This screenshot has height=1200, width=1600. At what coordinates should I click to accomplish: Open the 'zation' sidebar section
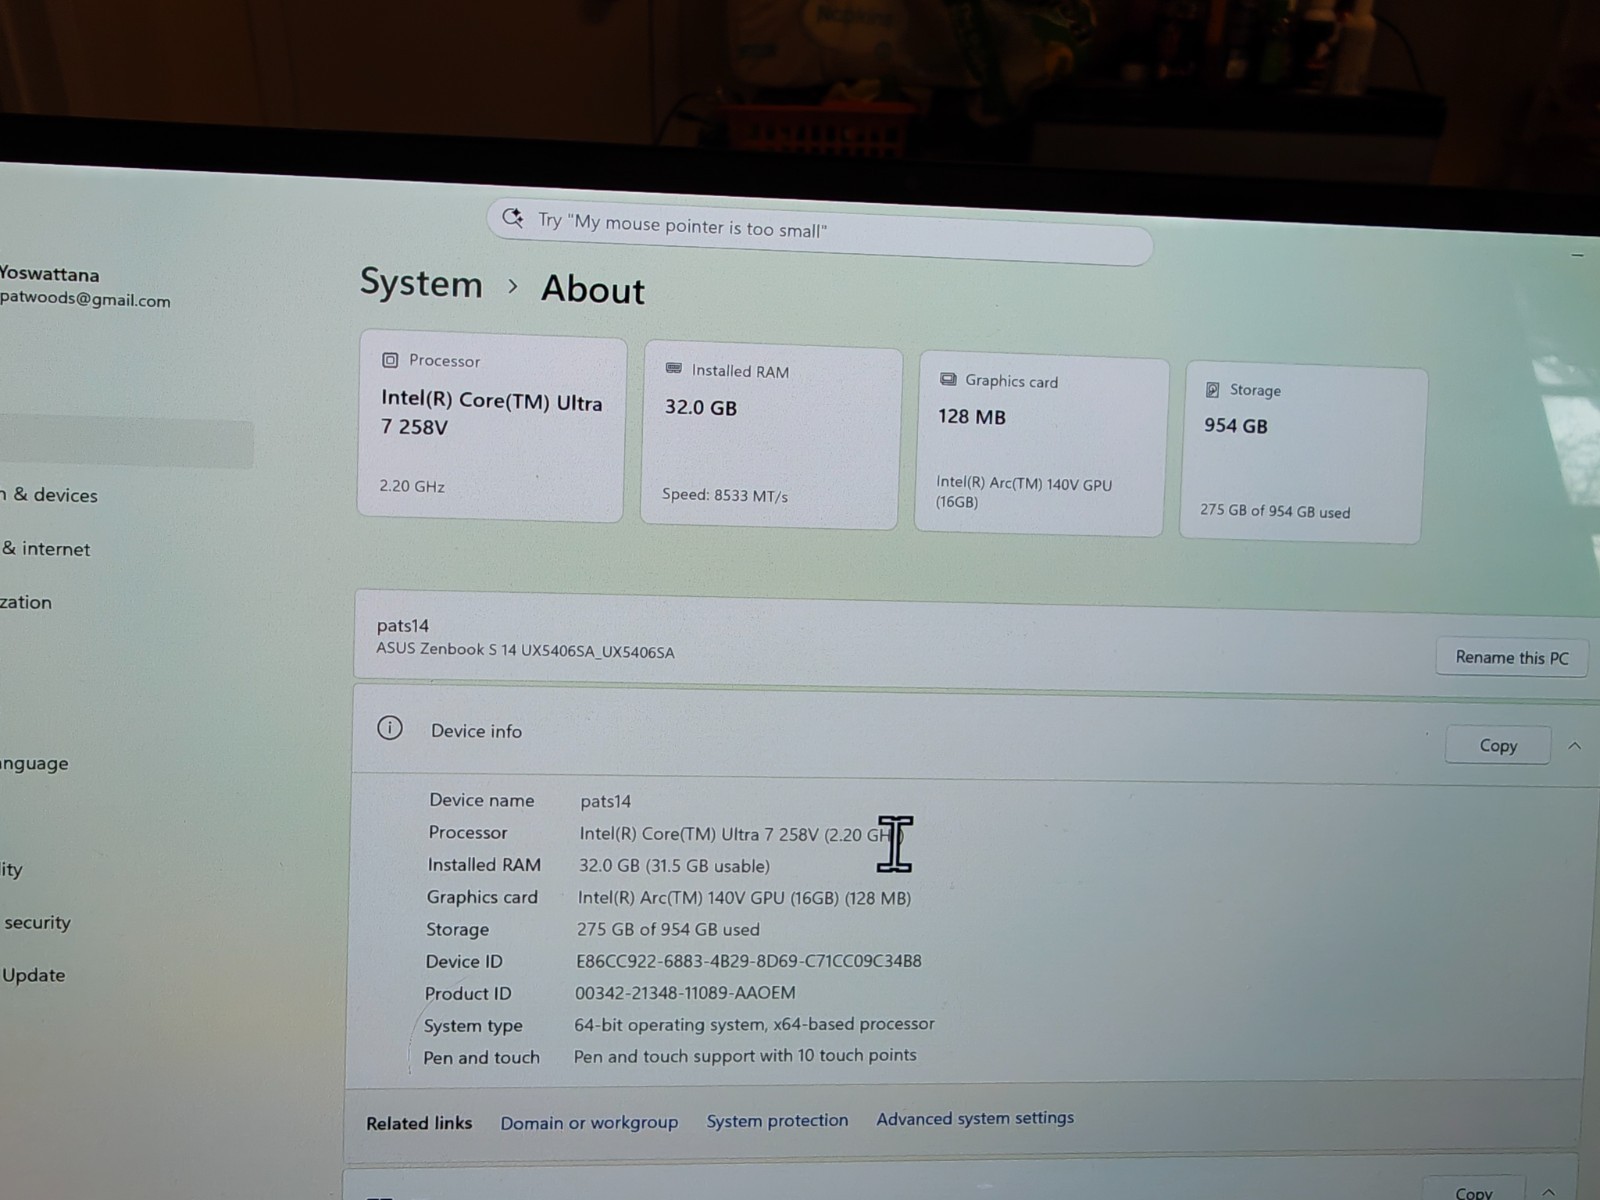tap(26, 602)
